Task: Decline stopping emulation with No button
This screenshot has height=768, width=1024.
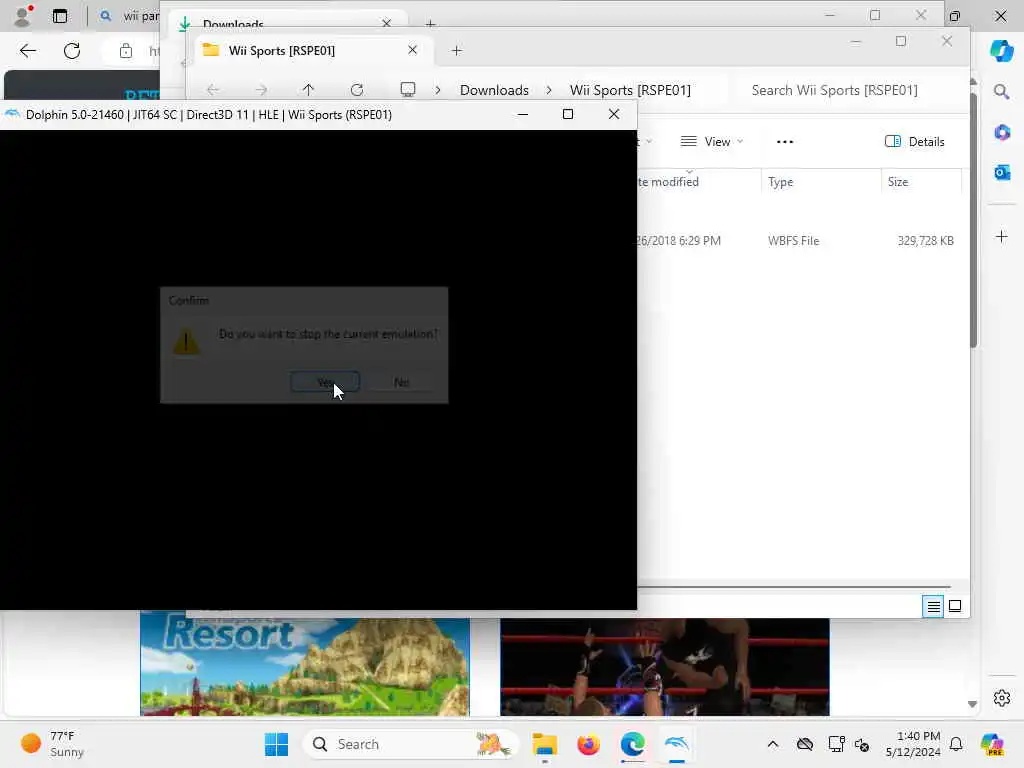Action: click(401, 382)
